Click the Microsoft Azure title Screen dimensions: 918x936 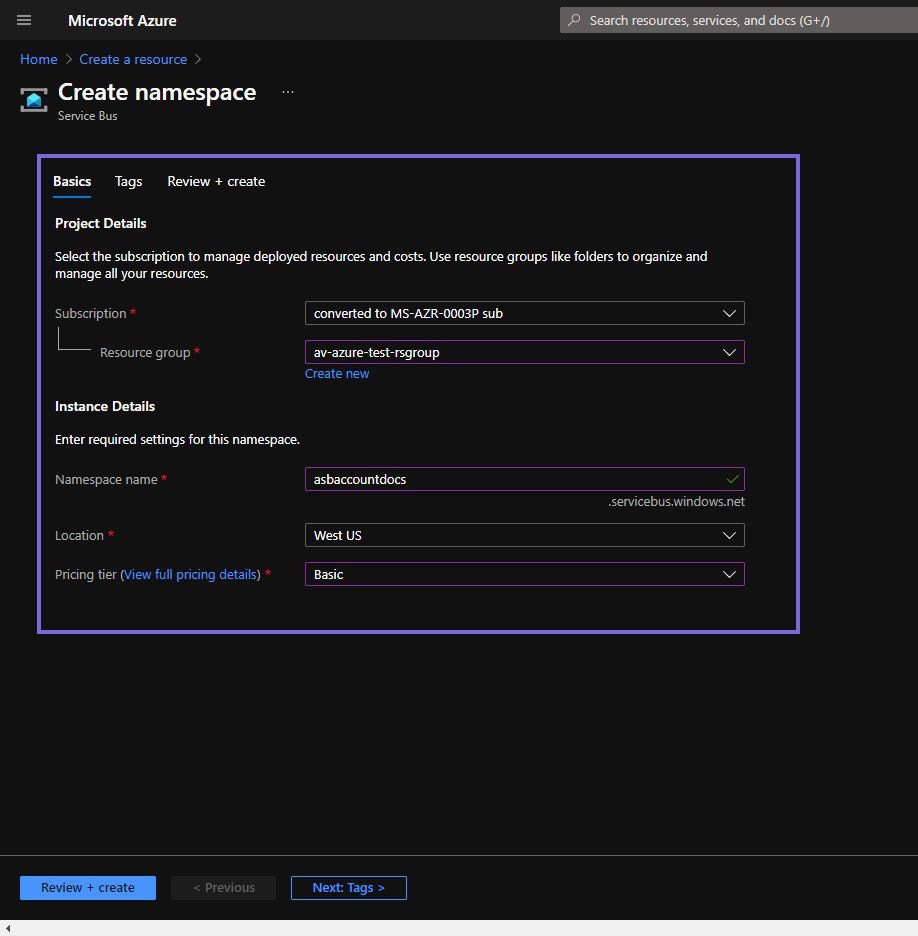click(122, 21)
